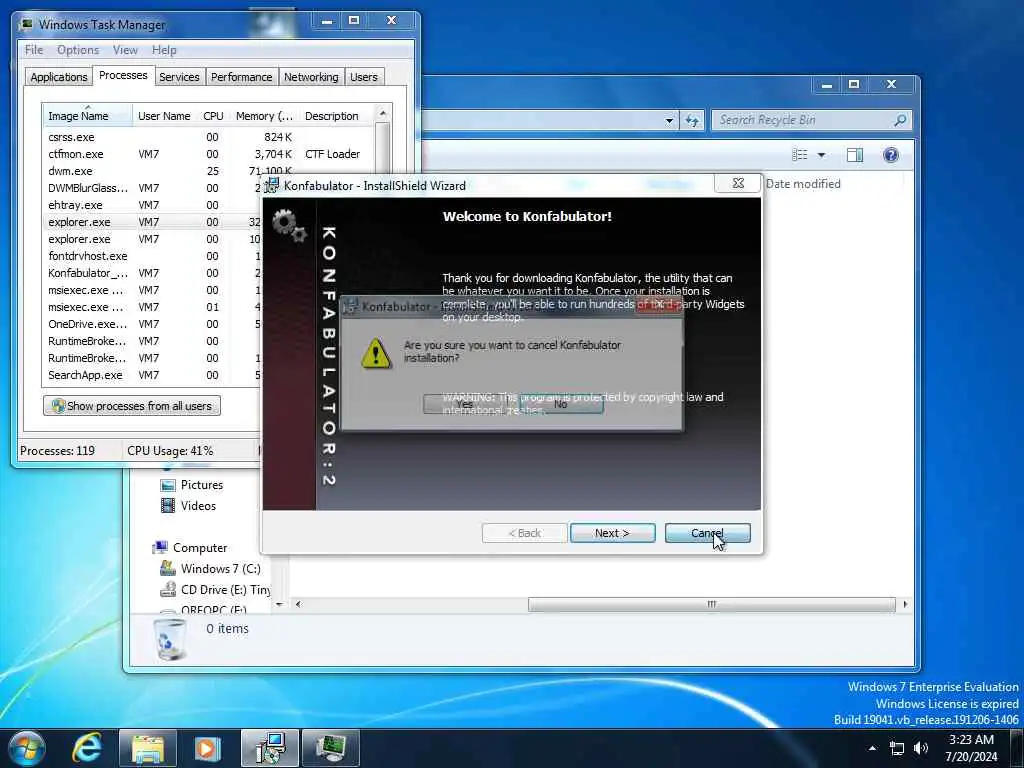Sort processes by Image Name column

coord(87,116)
